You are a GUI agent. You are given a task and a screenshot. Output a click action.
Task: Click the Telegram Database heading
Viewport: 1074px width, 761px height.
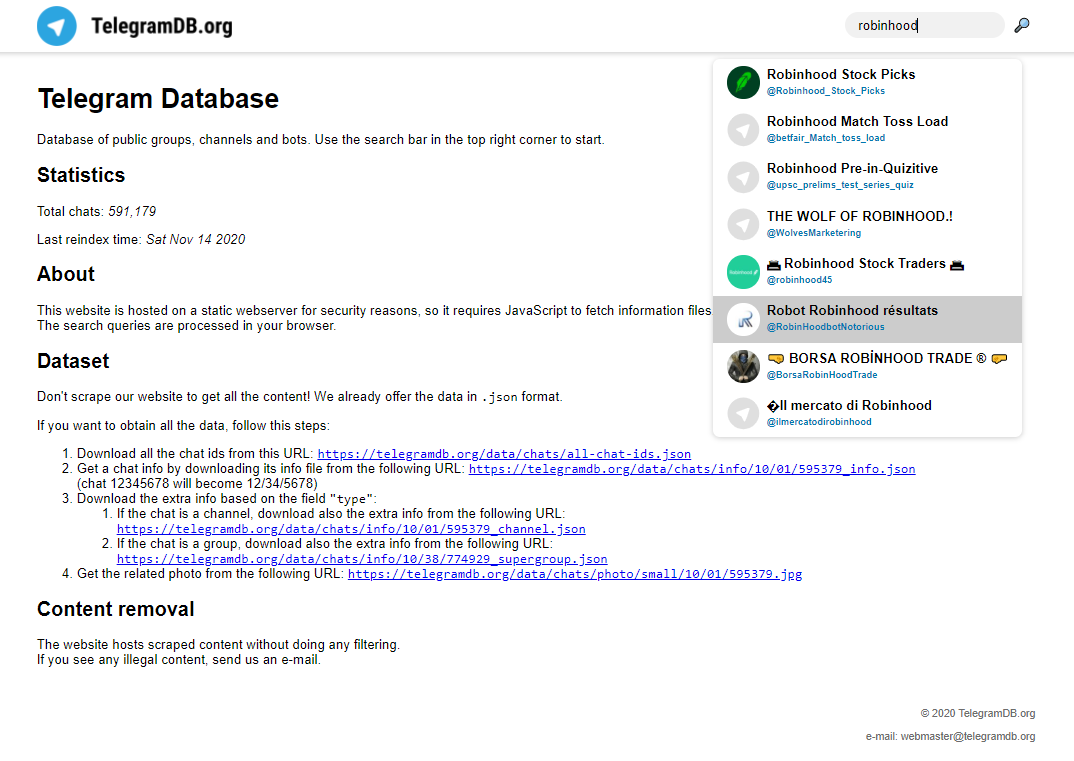tap(158, 99)
